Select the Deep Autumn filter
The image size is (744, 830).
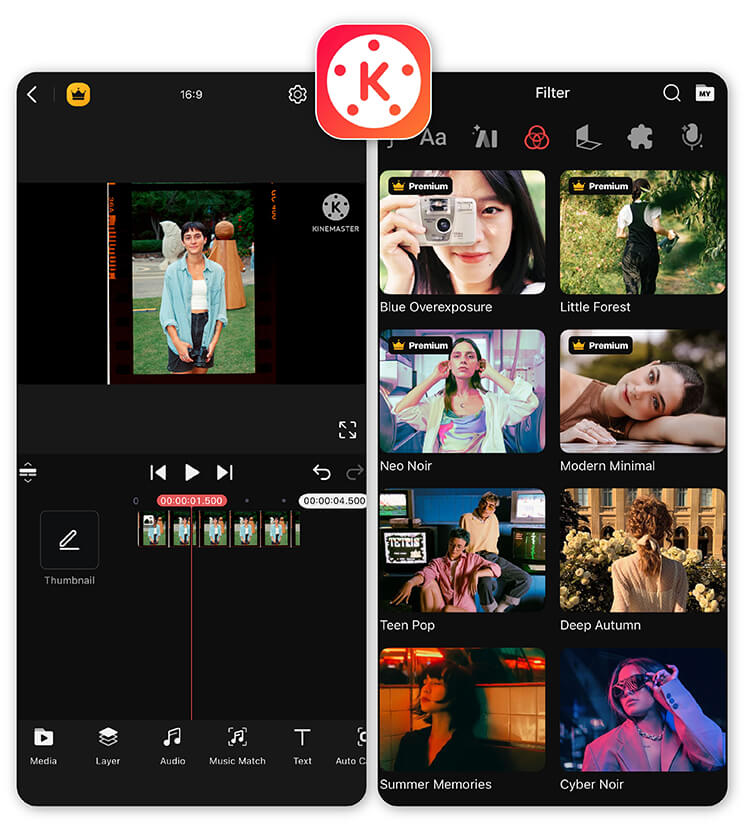[642, 551]
